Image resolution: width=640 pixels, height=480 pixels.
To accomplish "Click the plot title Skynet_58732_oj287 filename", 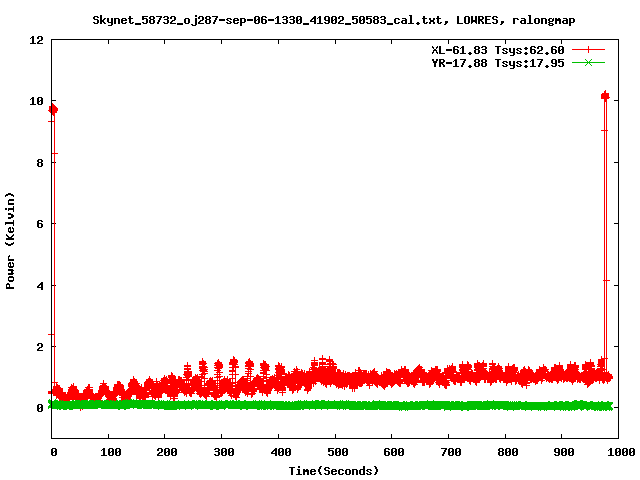I will pos(333,20).
